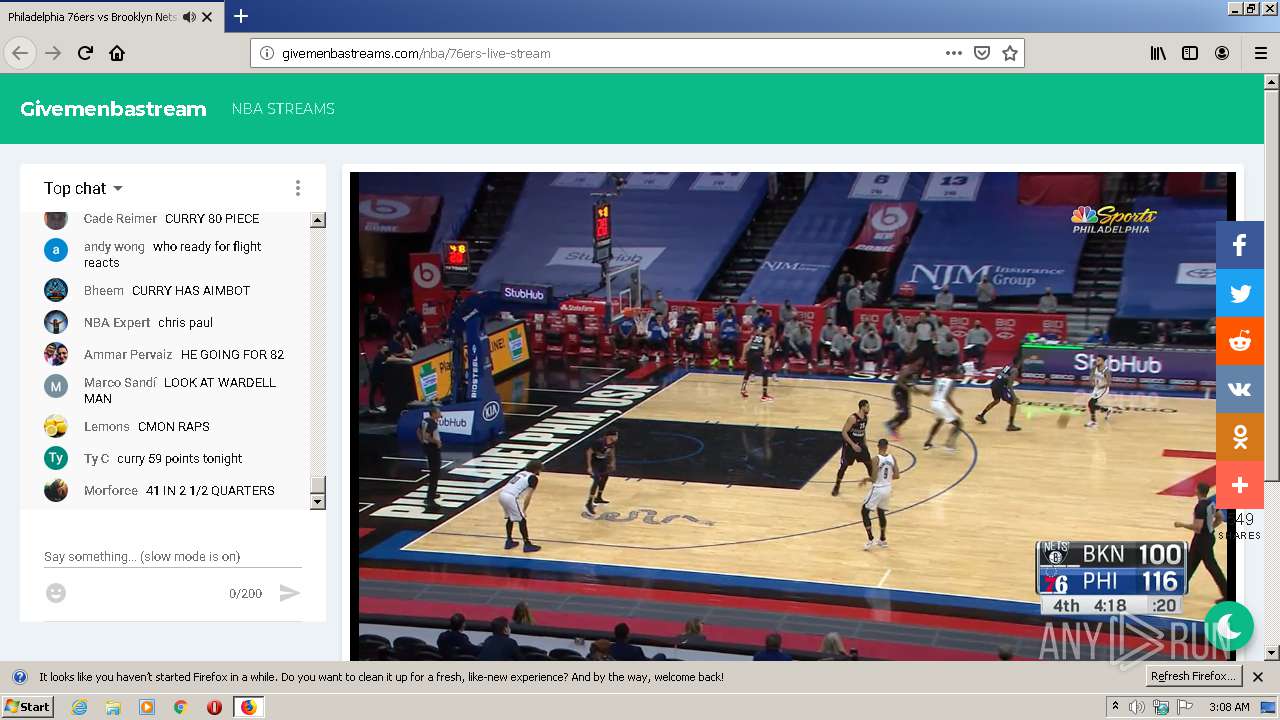Open page actions ellipsis menu

tap(954, 53)
